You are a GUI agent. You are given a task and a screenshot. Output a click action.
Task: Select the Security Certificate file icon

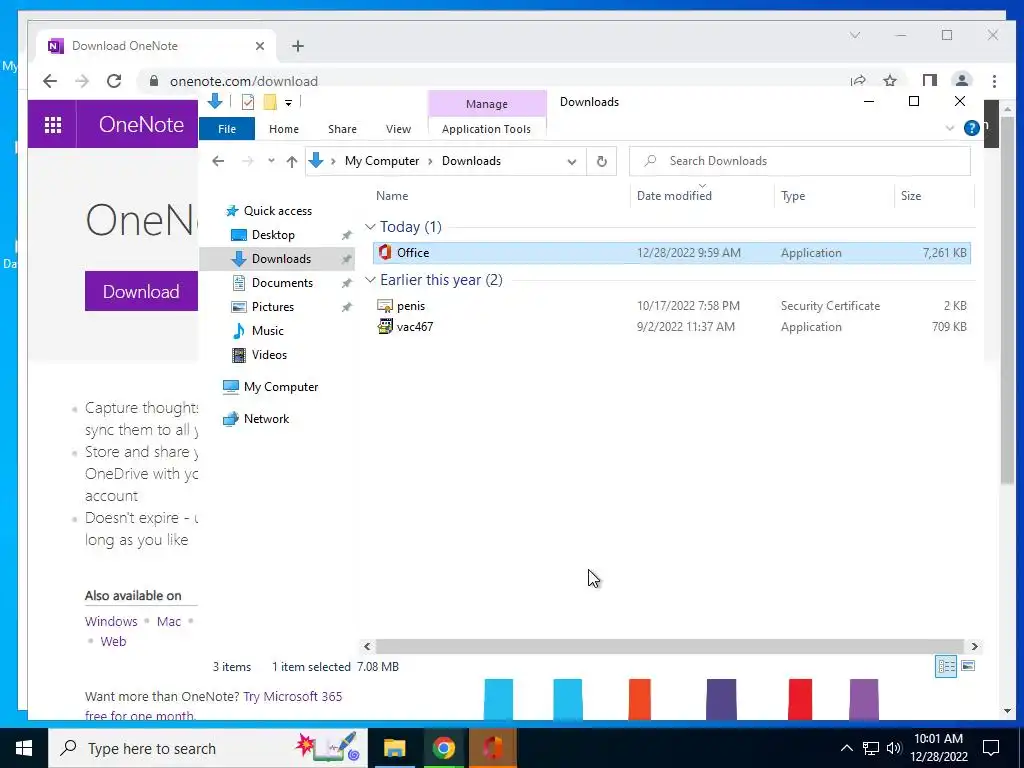[x=385, y=306]
